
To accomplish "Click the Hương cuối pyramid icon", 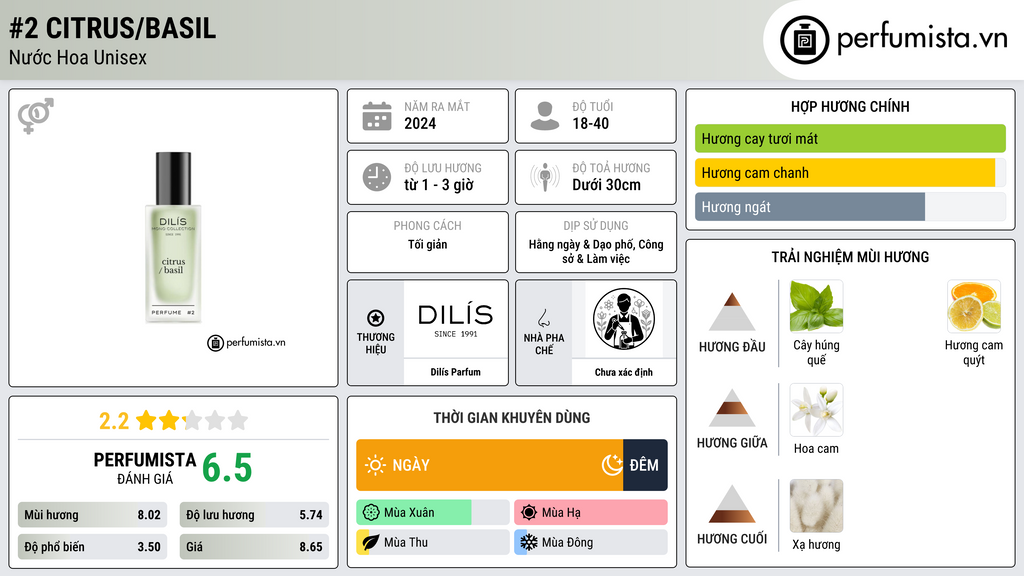I will (732, 504).
